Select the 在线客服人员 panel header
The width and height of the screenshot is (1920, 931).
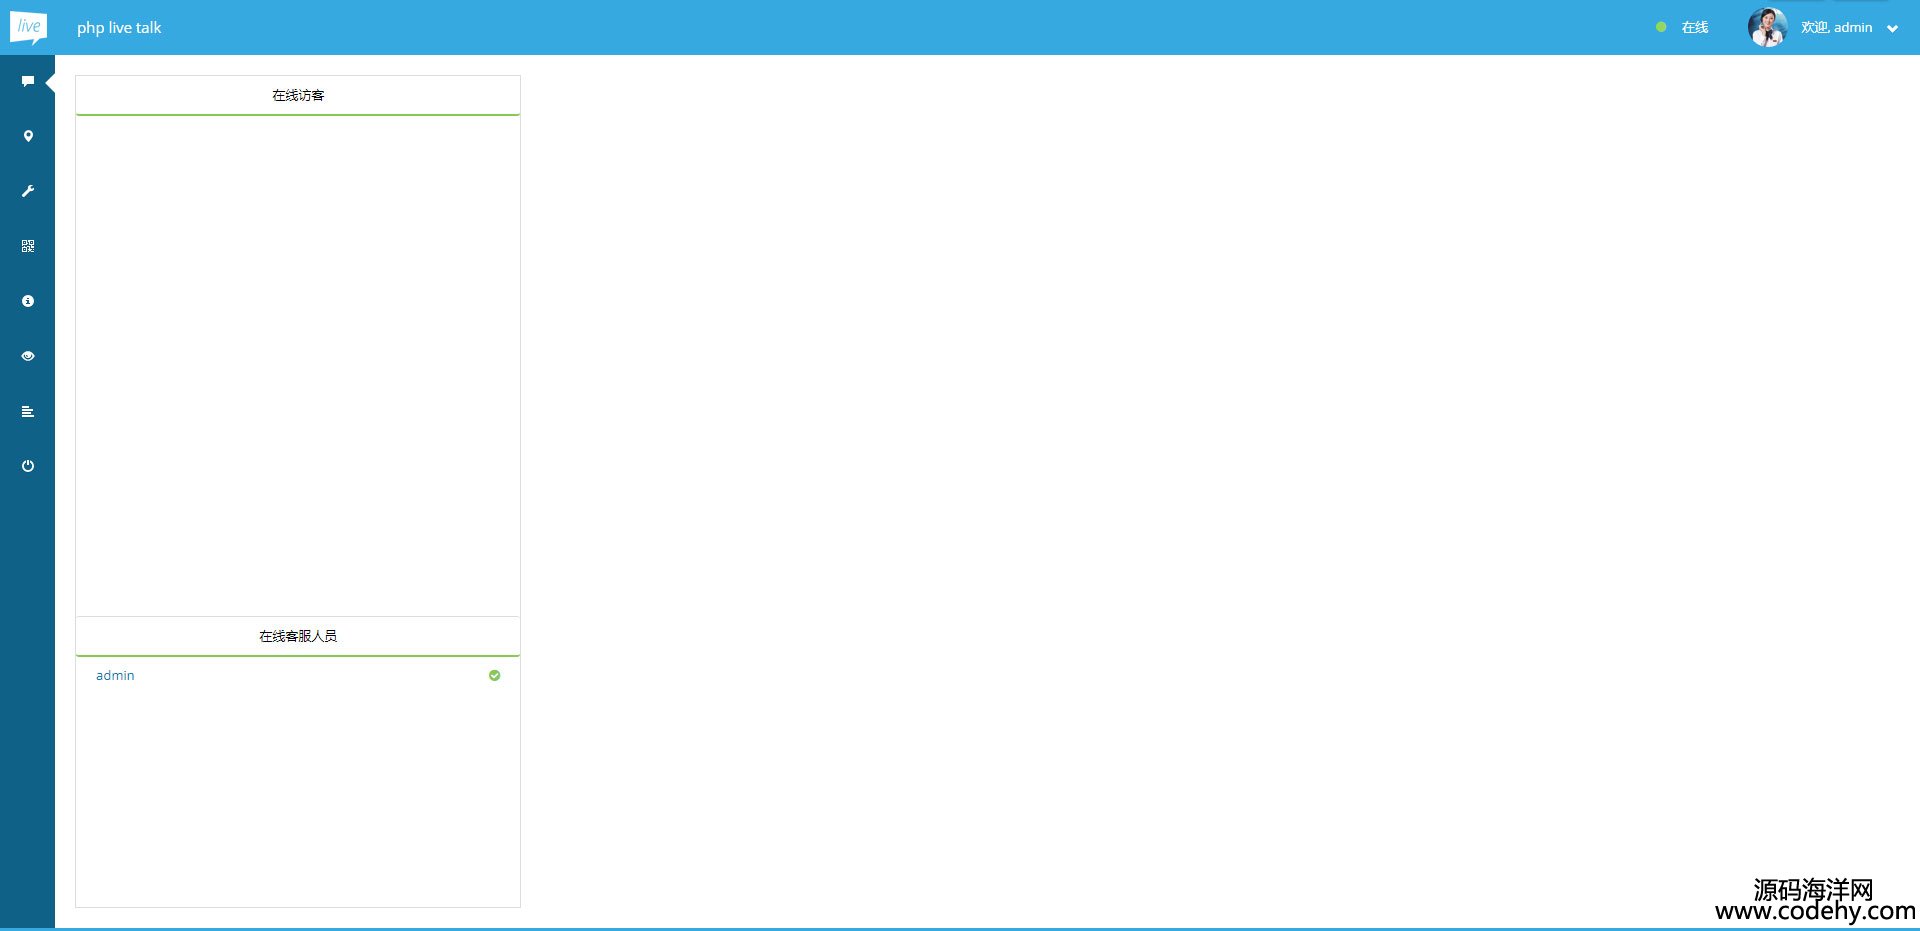[x=298, y=636]
